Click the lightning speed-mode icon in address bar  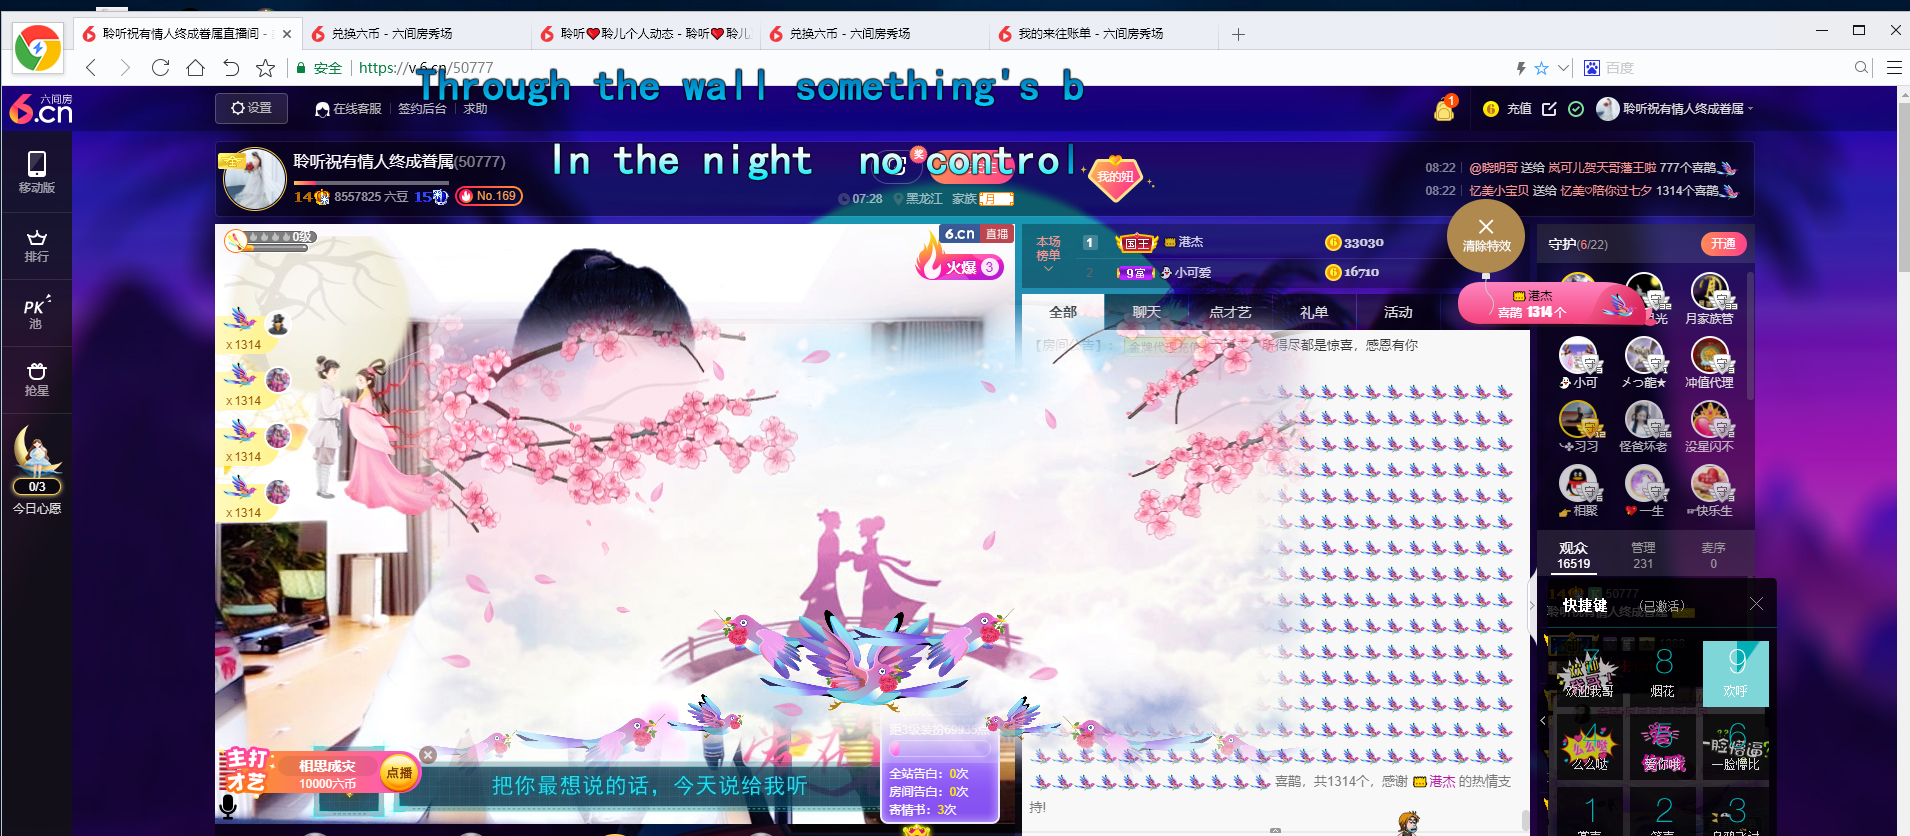coord(1521,68)
